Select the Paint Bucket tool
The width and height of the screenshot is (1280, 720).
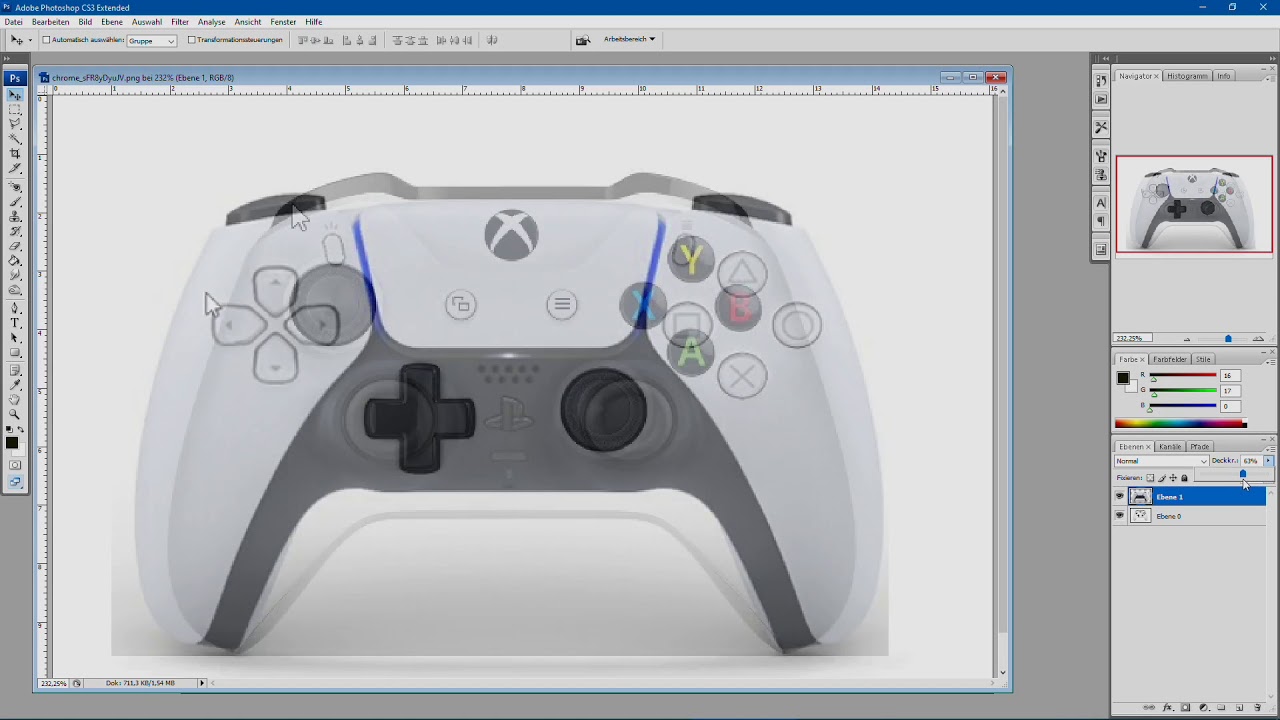click(15, 260)
